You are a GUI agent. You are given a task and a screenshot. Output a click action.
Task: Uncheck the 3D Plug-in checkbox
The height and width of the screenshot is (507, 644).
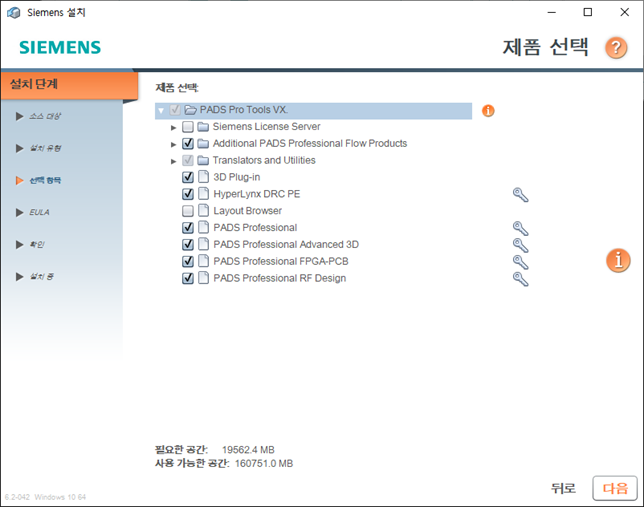188,177
